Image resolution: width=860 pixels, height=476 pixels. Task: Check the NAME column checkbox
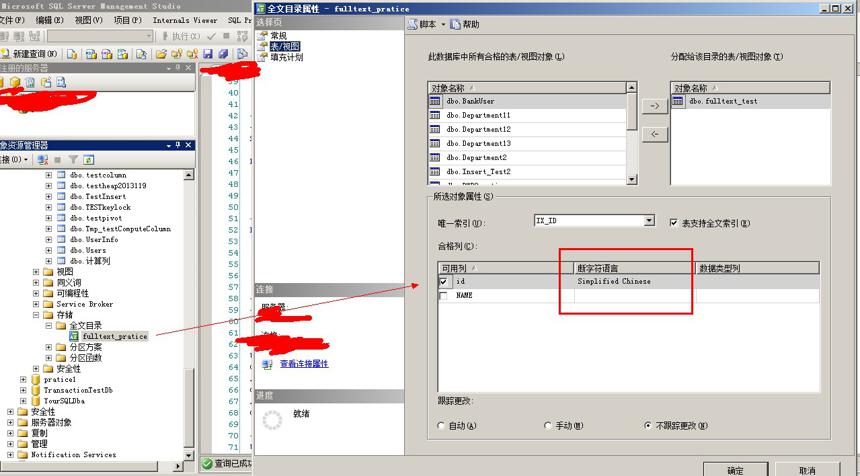pyautogui.click(x=443, y=296)
